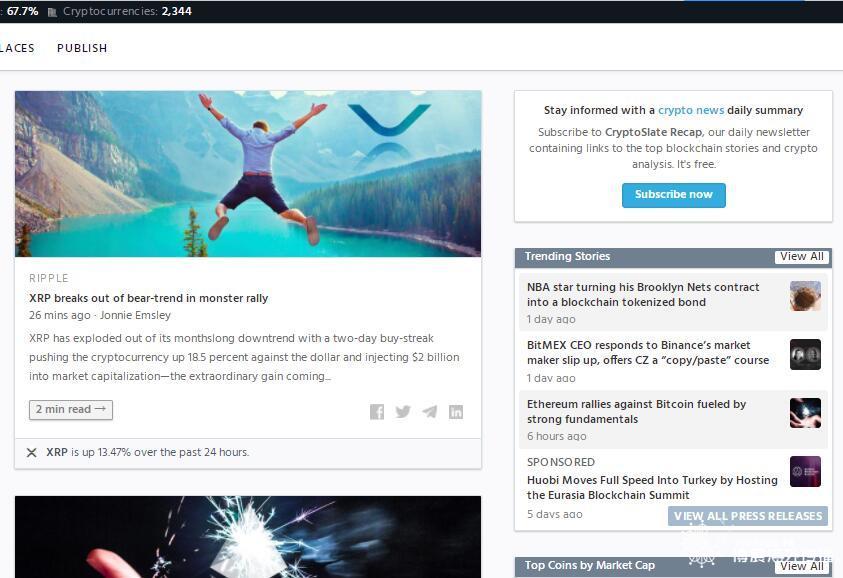Viewport: 843px width, 578px height.
Task: Click VIEW ALL PRESS RELEASES button
Action: 748,516
